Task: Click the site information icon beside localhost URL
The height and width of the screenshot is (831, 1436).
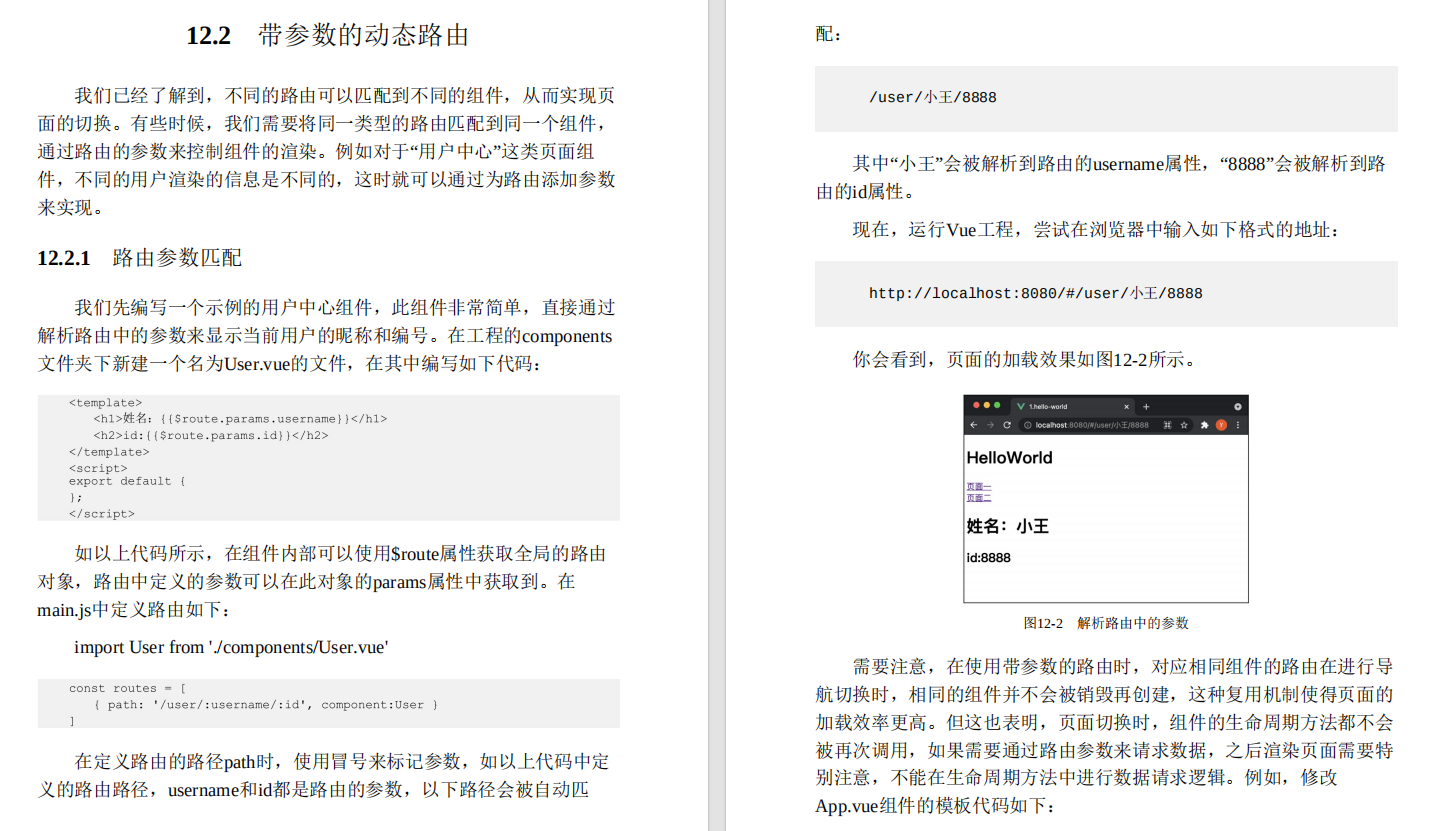Action: click(x=1027, y=425)
